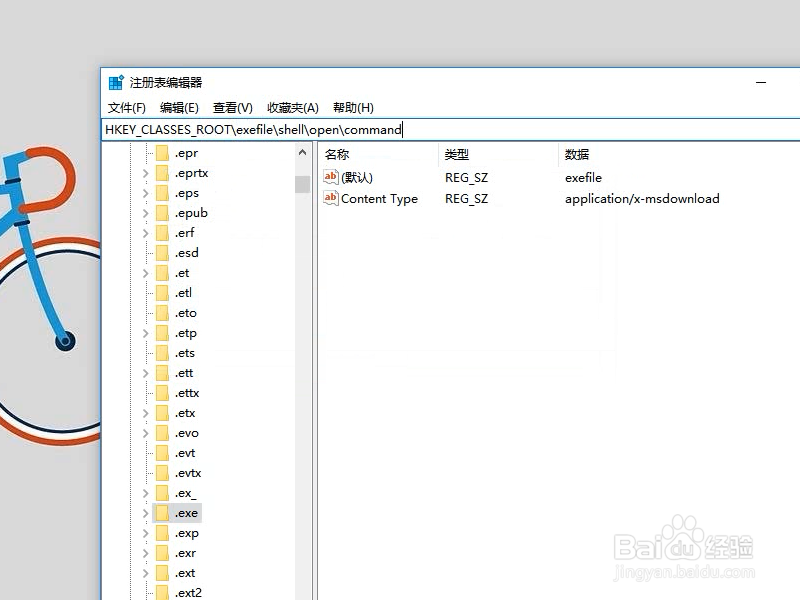Select the (默认) value name
This screenshot has width=800, height=600.
pos(357,178)
